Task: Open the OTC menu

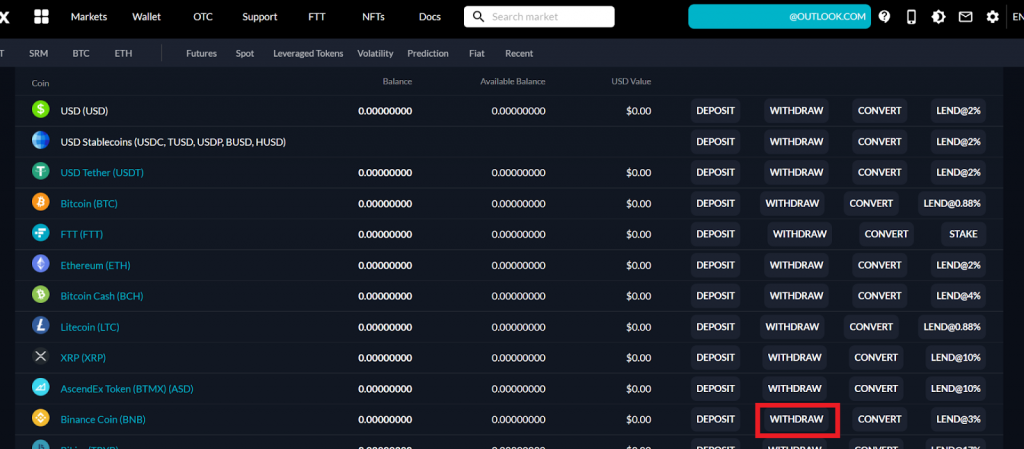Action: [x=203, y=17]
